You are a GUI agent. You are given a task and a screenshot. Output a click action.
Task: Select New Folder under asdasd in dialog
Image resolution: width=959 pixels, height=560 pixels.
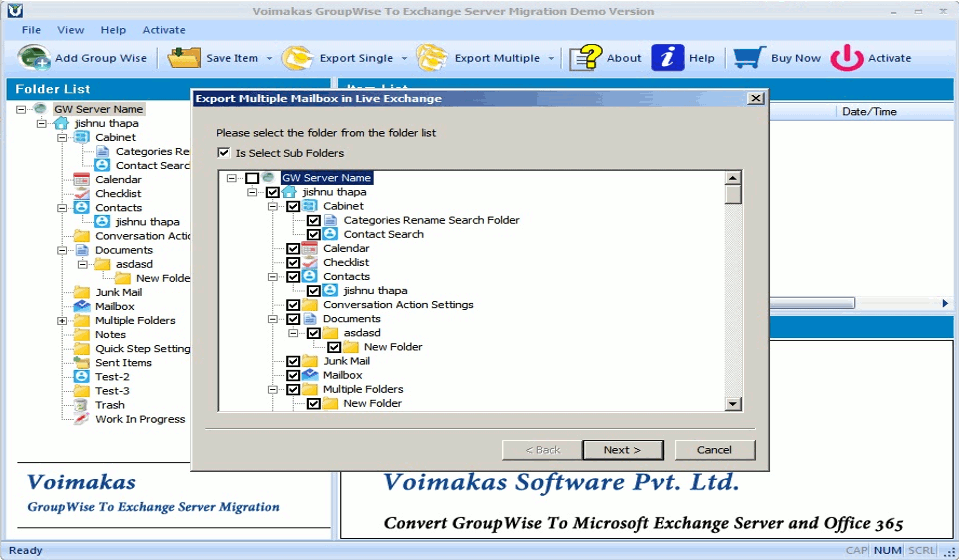(x=393, y=347)
